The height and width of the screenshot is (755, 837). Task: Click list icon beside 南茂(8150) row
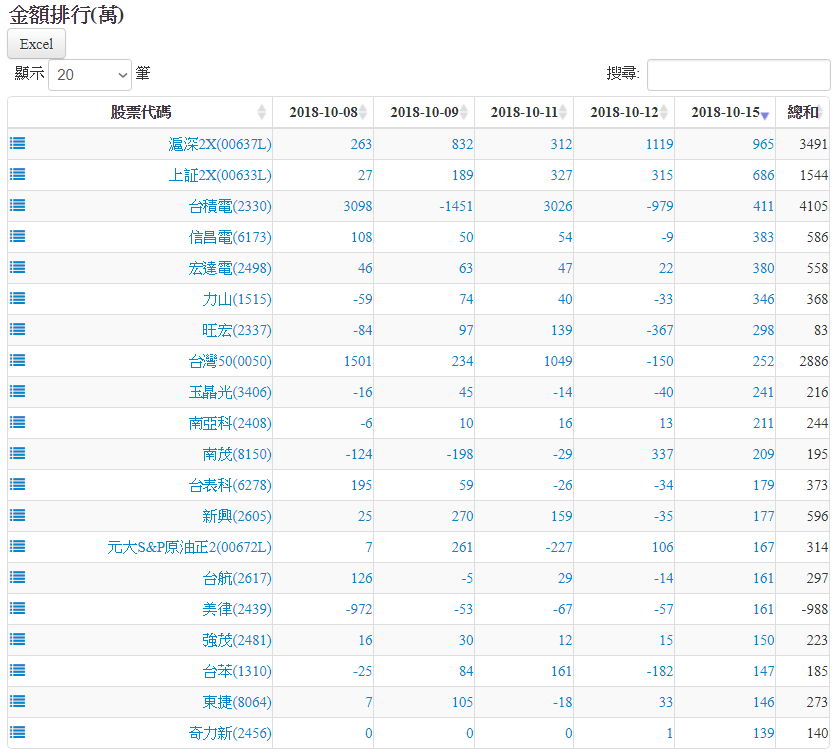tap(18, 453)
